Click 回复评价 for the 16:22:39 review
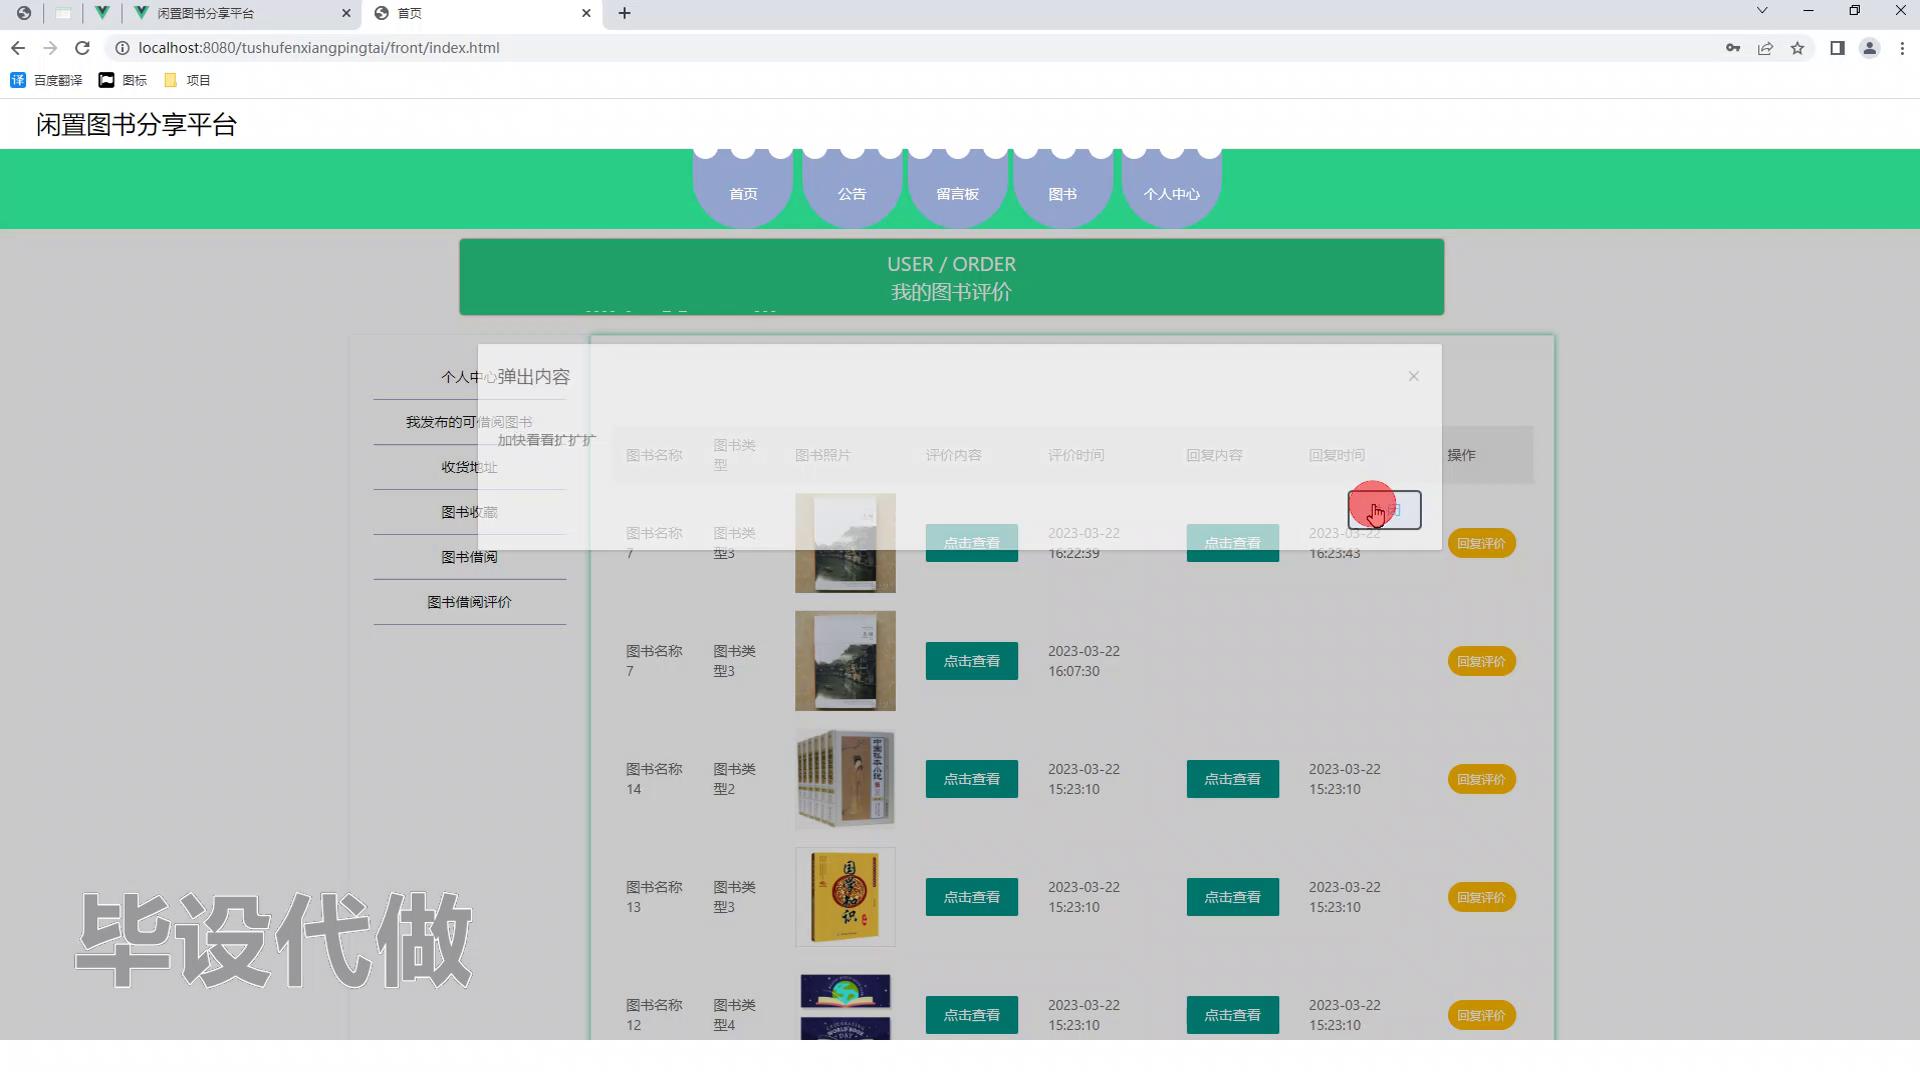Screen dimensions: 1920x1072 click(x=1481, y=543)
